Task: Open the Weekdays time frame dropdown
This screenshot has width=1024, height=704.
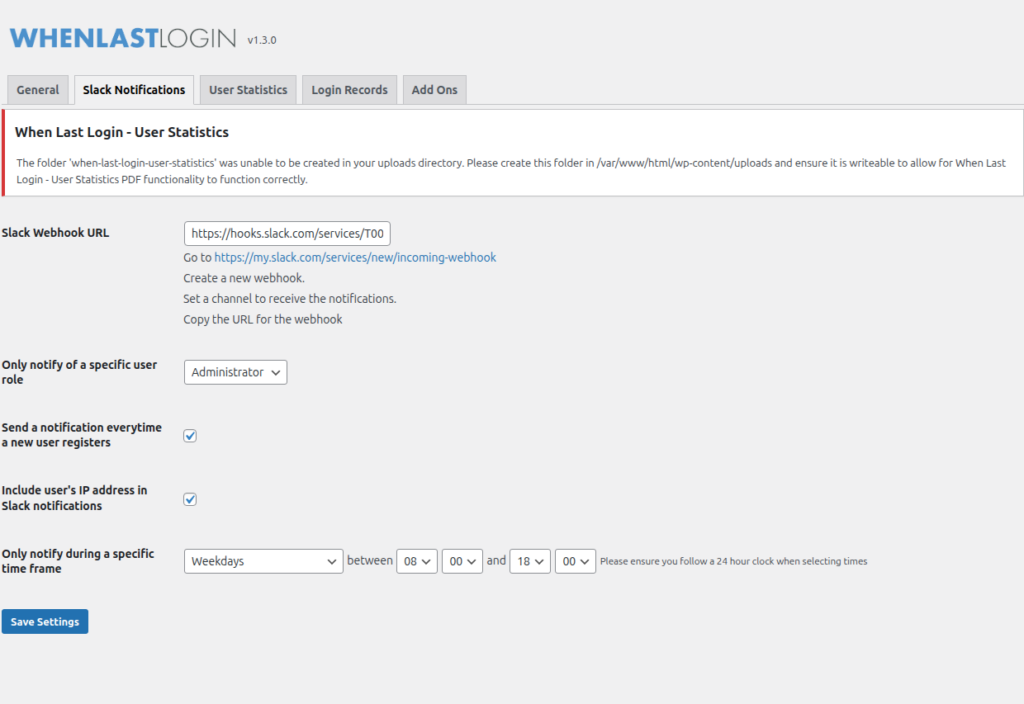Action: 264,561
